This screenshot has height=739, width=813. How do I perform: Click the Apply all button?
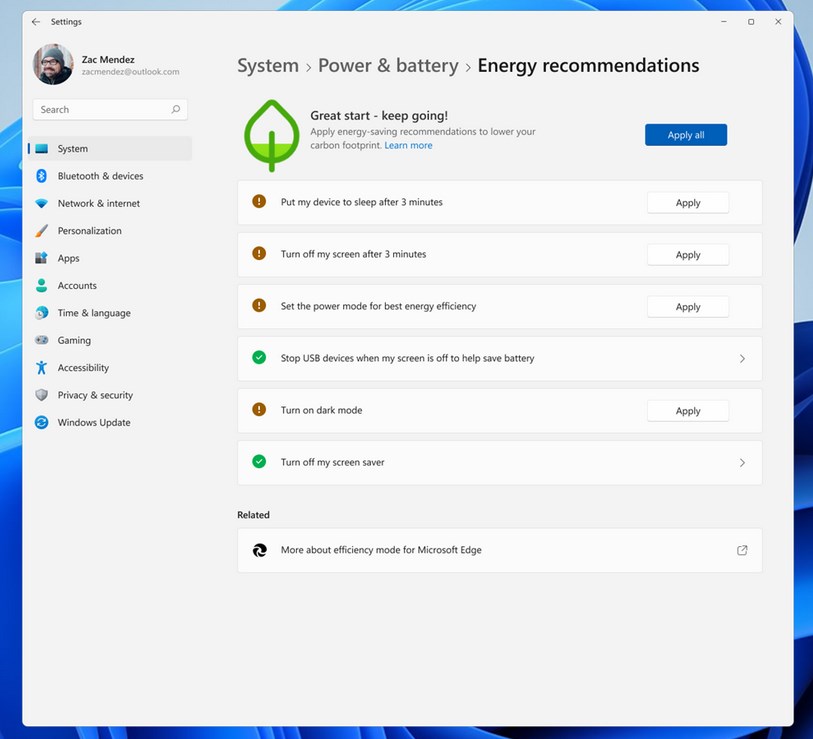point(685,135)
